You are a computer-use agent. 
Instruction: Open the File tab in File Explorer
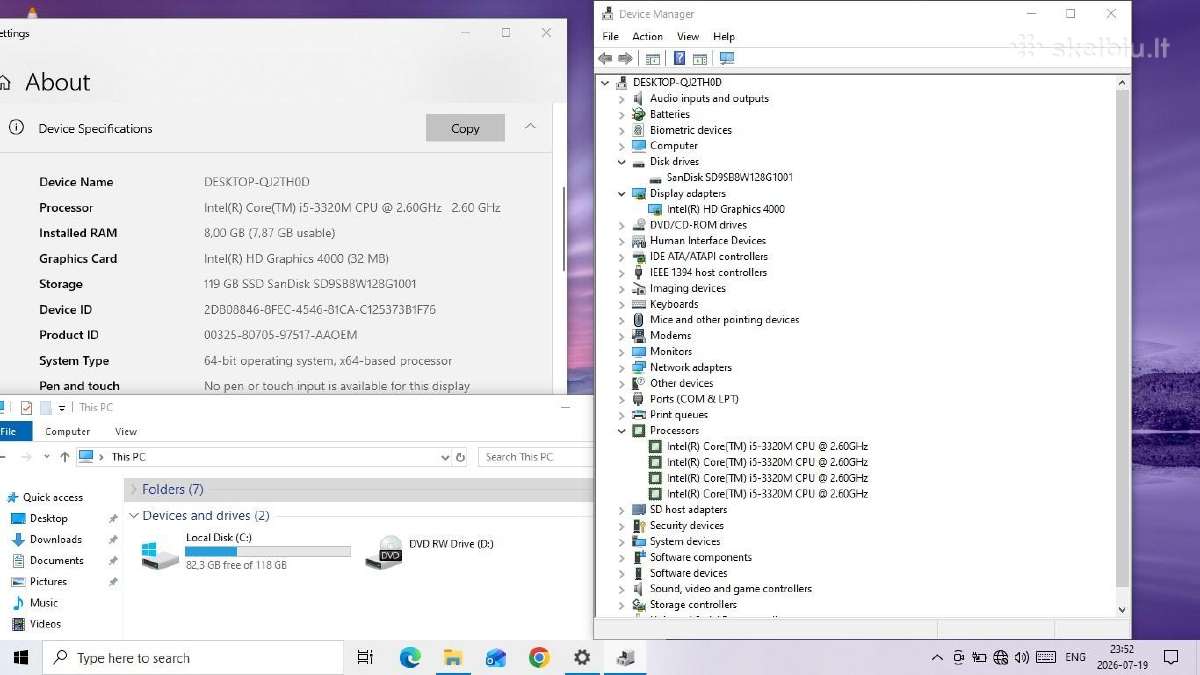(12, 431)
